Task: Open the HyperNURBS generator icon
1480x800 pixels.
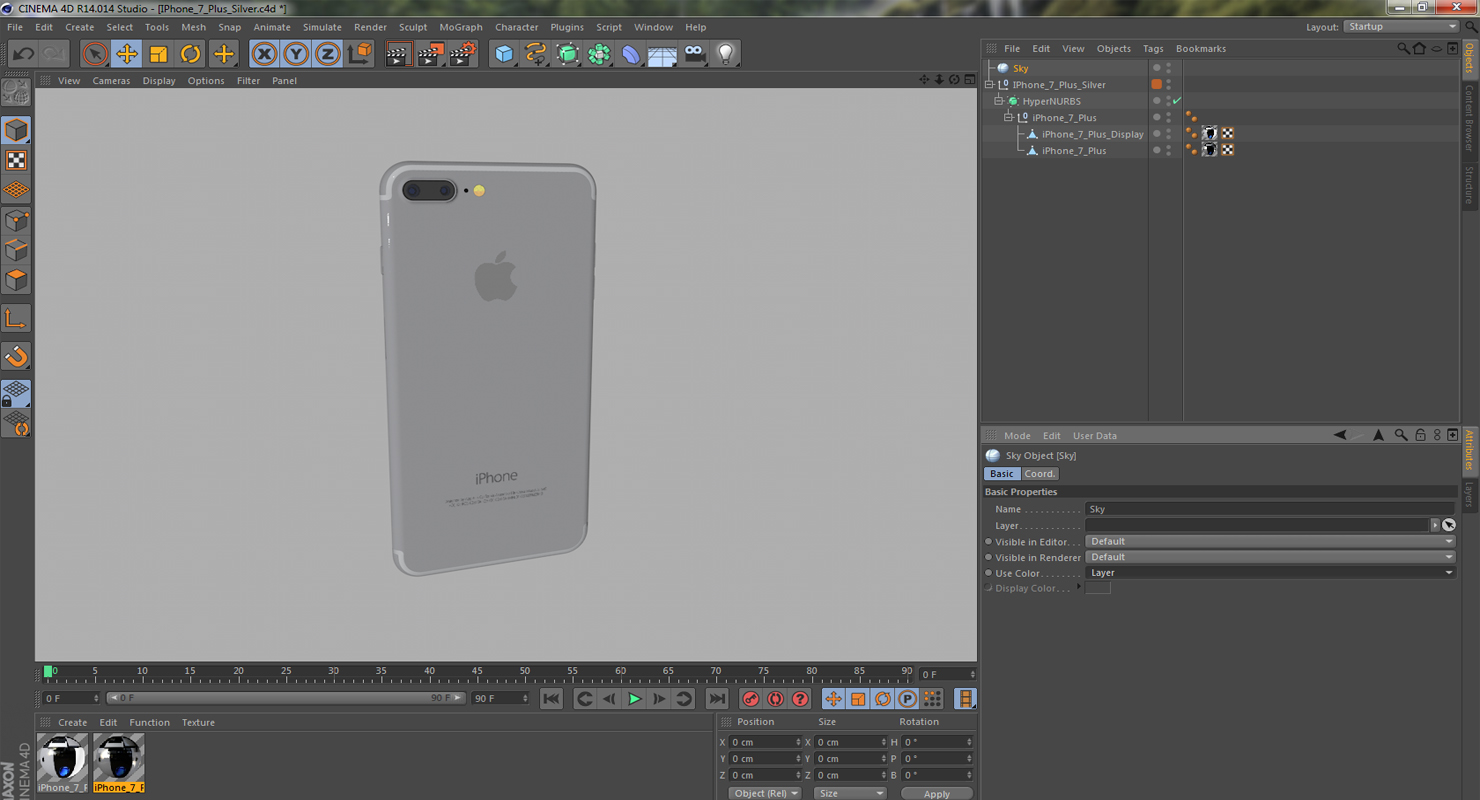Action: coord(567,54)
